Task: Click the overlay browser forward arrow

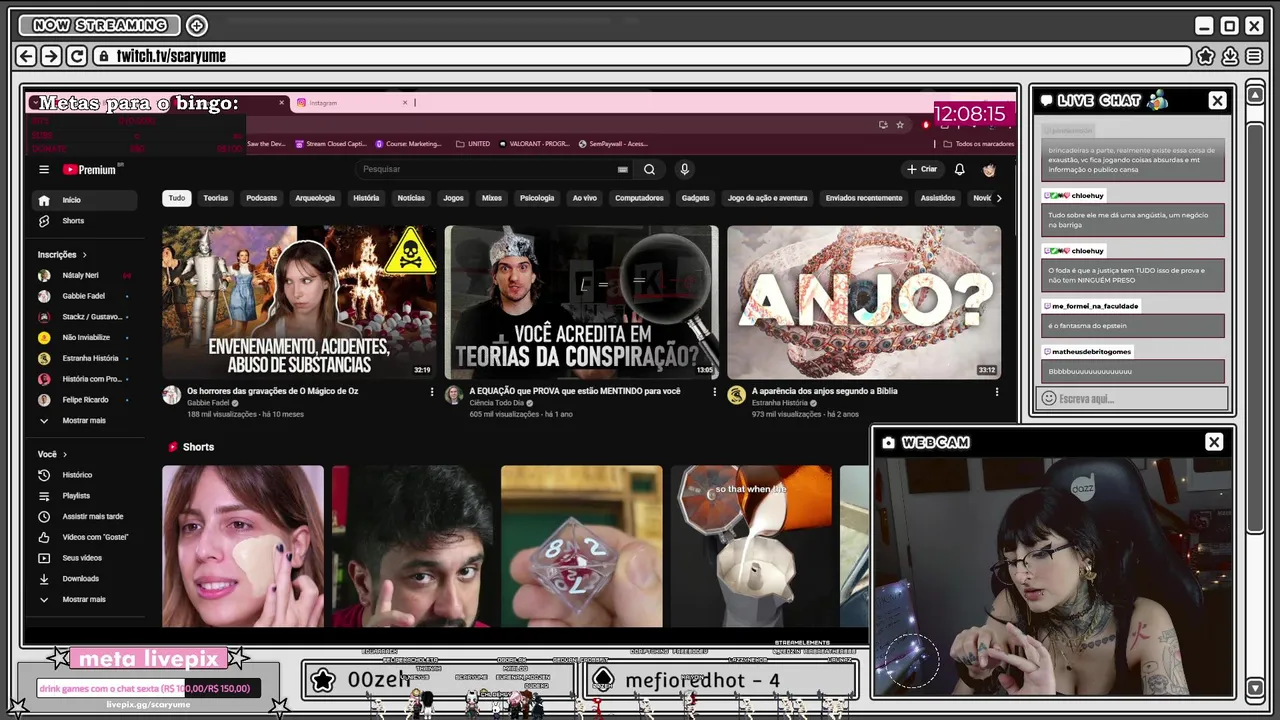Action: (x=51, y=56)
